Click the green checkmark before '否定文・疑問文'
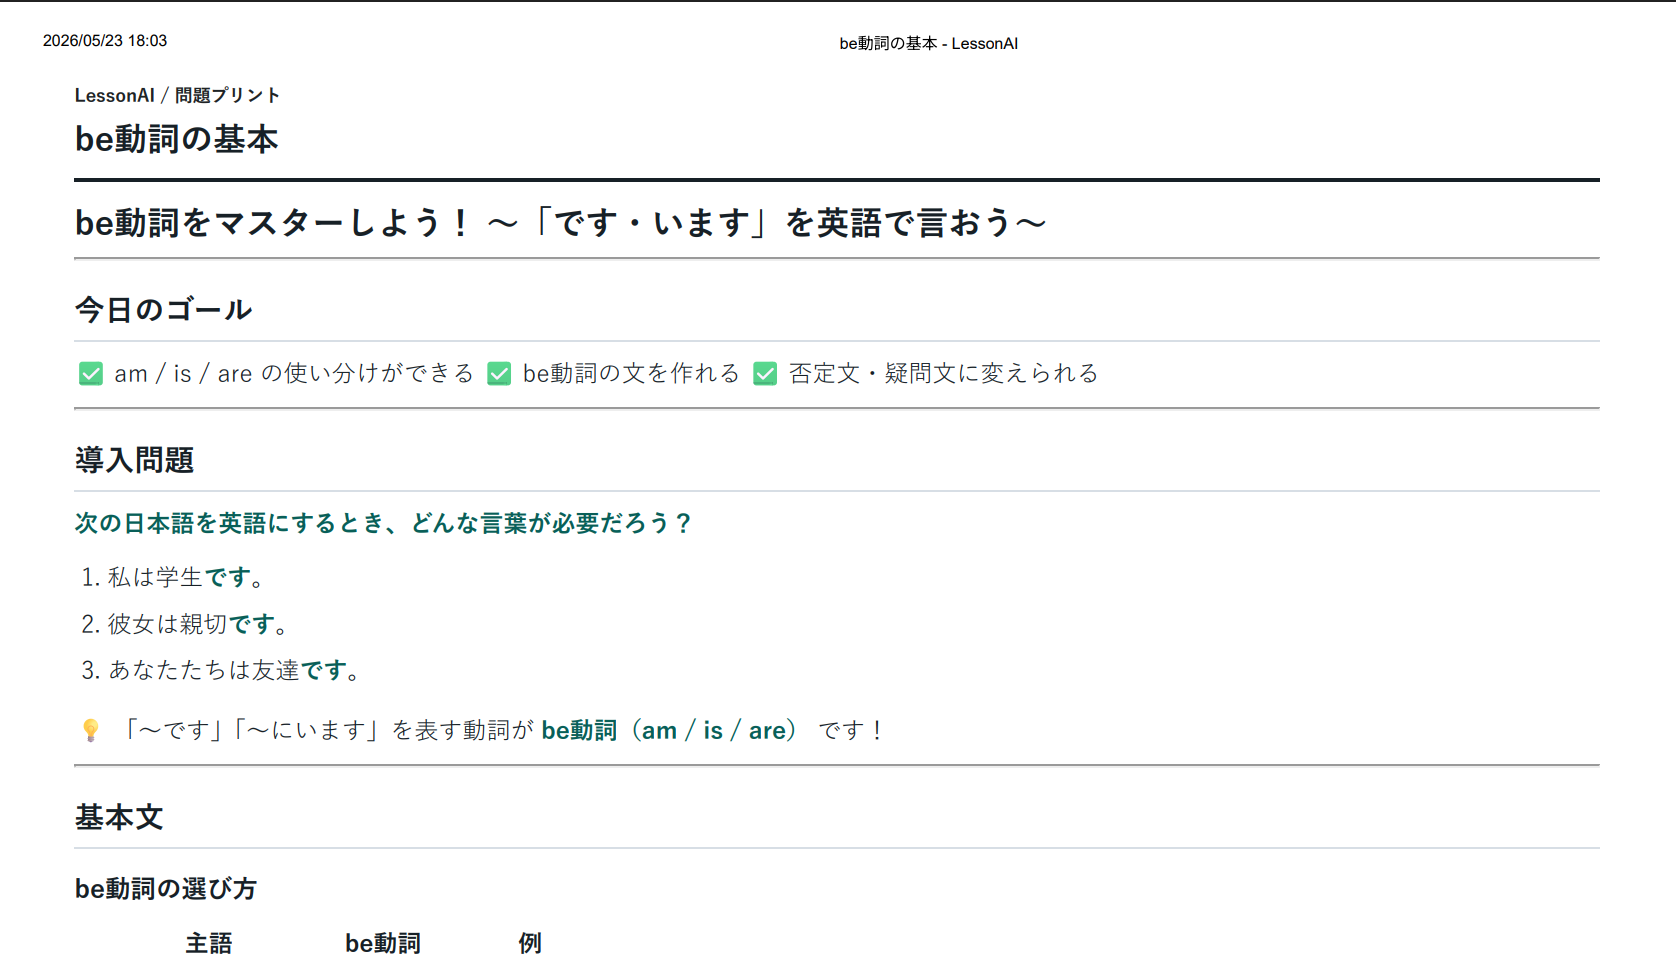 (765, 374)
